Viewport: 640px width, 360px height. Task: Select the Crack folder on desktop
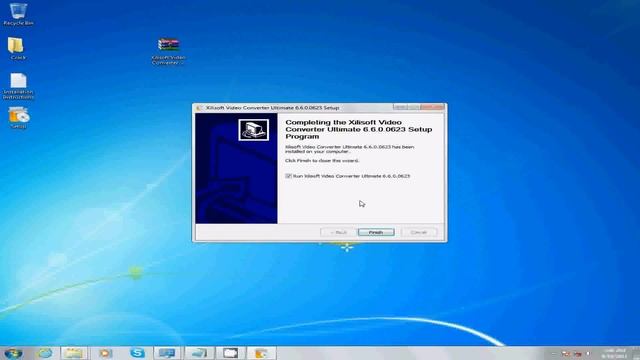pyautogui.click(x=18, y=49)
